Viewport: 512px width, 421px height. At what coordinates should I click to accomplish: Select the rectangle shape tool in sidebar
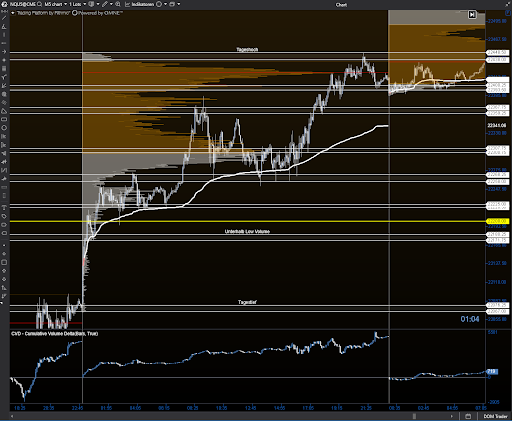[4, 119]
